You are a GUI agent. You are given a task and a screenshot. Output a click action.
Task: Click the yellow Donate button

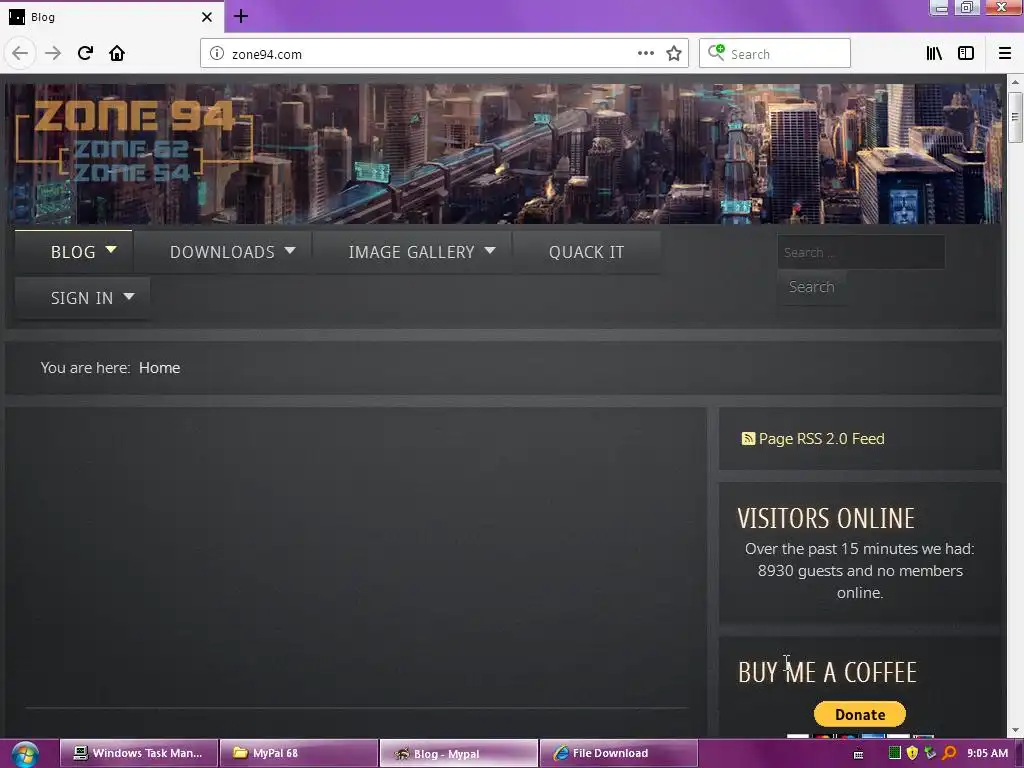(x=859, y=714)
